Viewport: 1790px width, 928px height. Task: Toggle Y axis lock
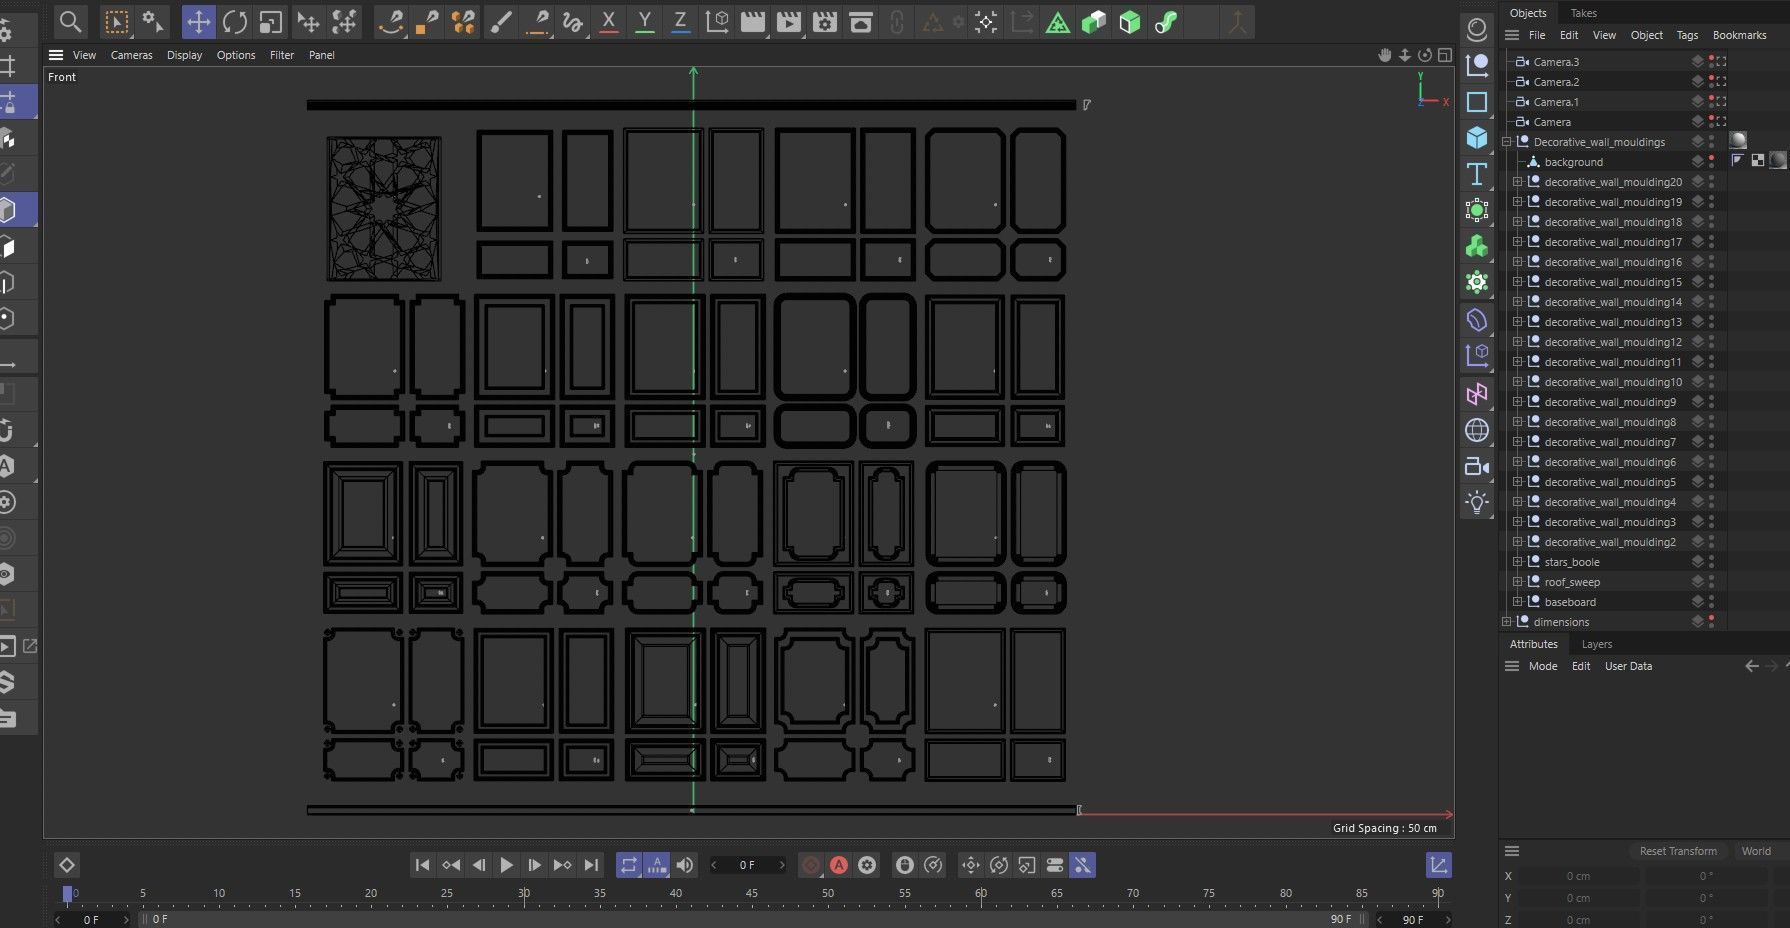coord(645,21)
